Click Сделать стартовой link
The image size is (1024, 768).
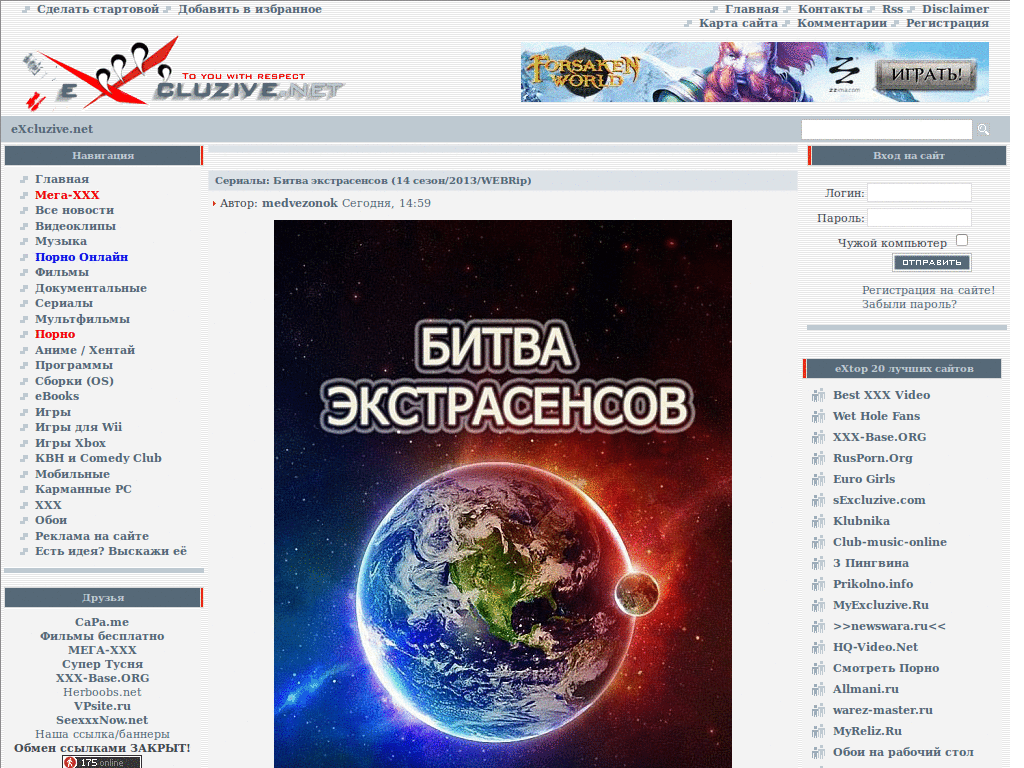pyautogui.click(x=98, y=9)
